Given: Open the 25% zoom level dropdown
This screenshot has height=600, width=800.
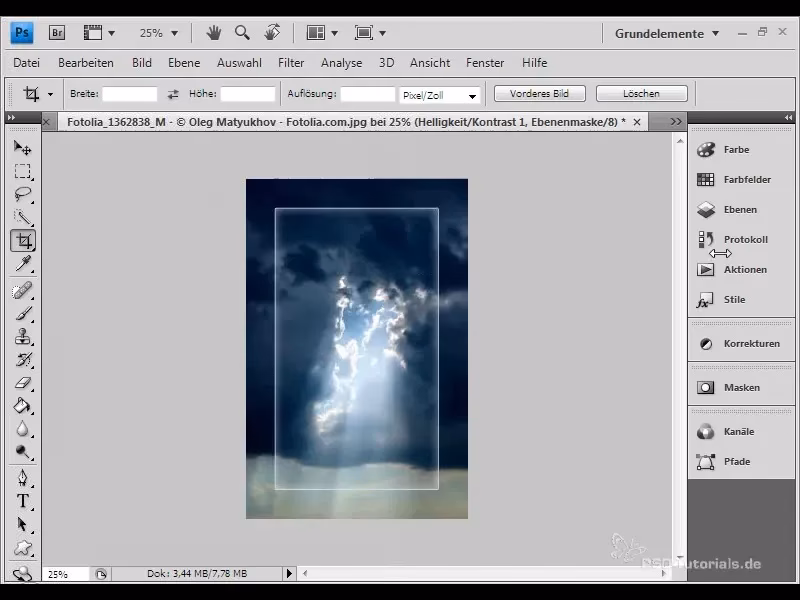Looking at the screenshot, I should coord(158,33).
